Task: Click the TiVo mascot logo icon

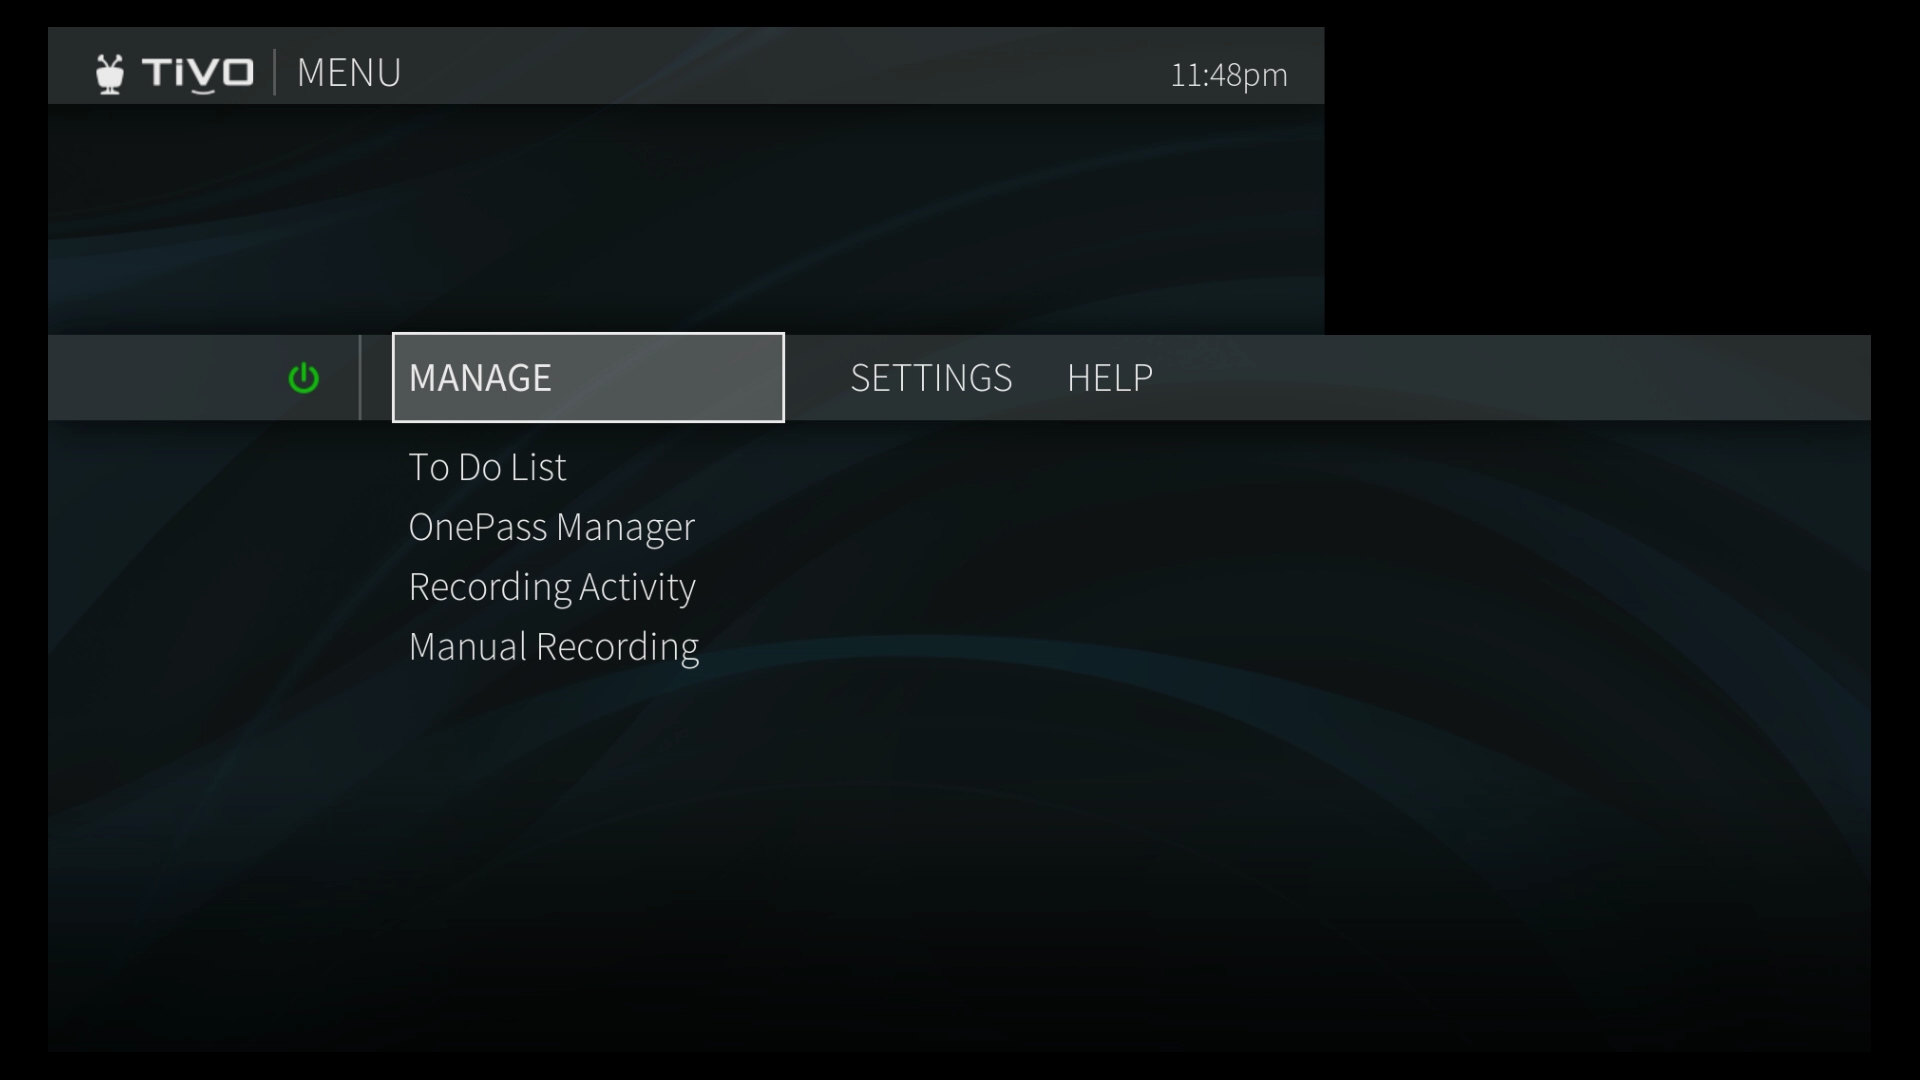Action: pos(110,74)
